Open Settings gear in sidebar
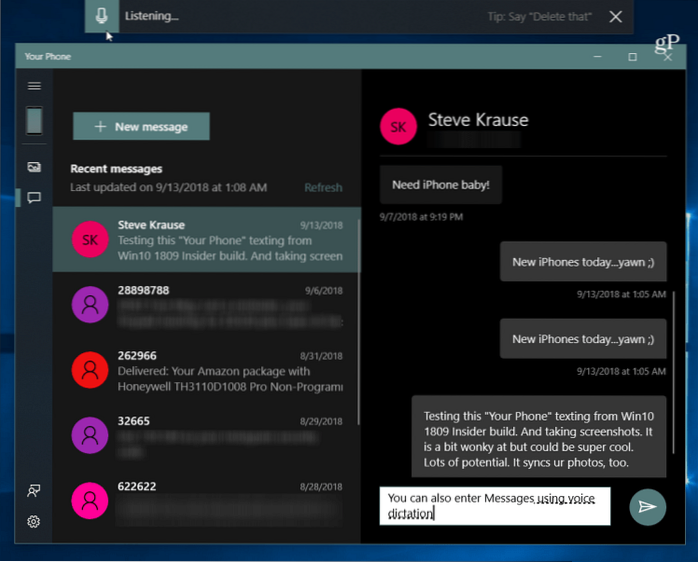This screenshot has height=562, width=698. click(34, 521)
